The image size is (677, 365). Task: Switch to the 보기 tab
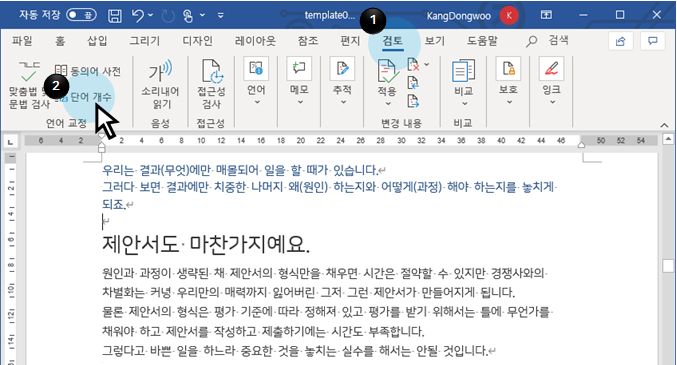tap(435, 41)
